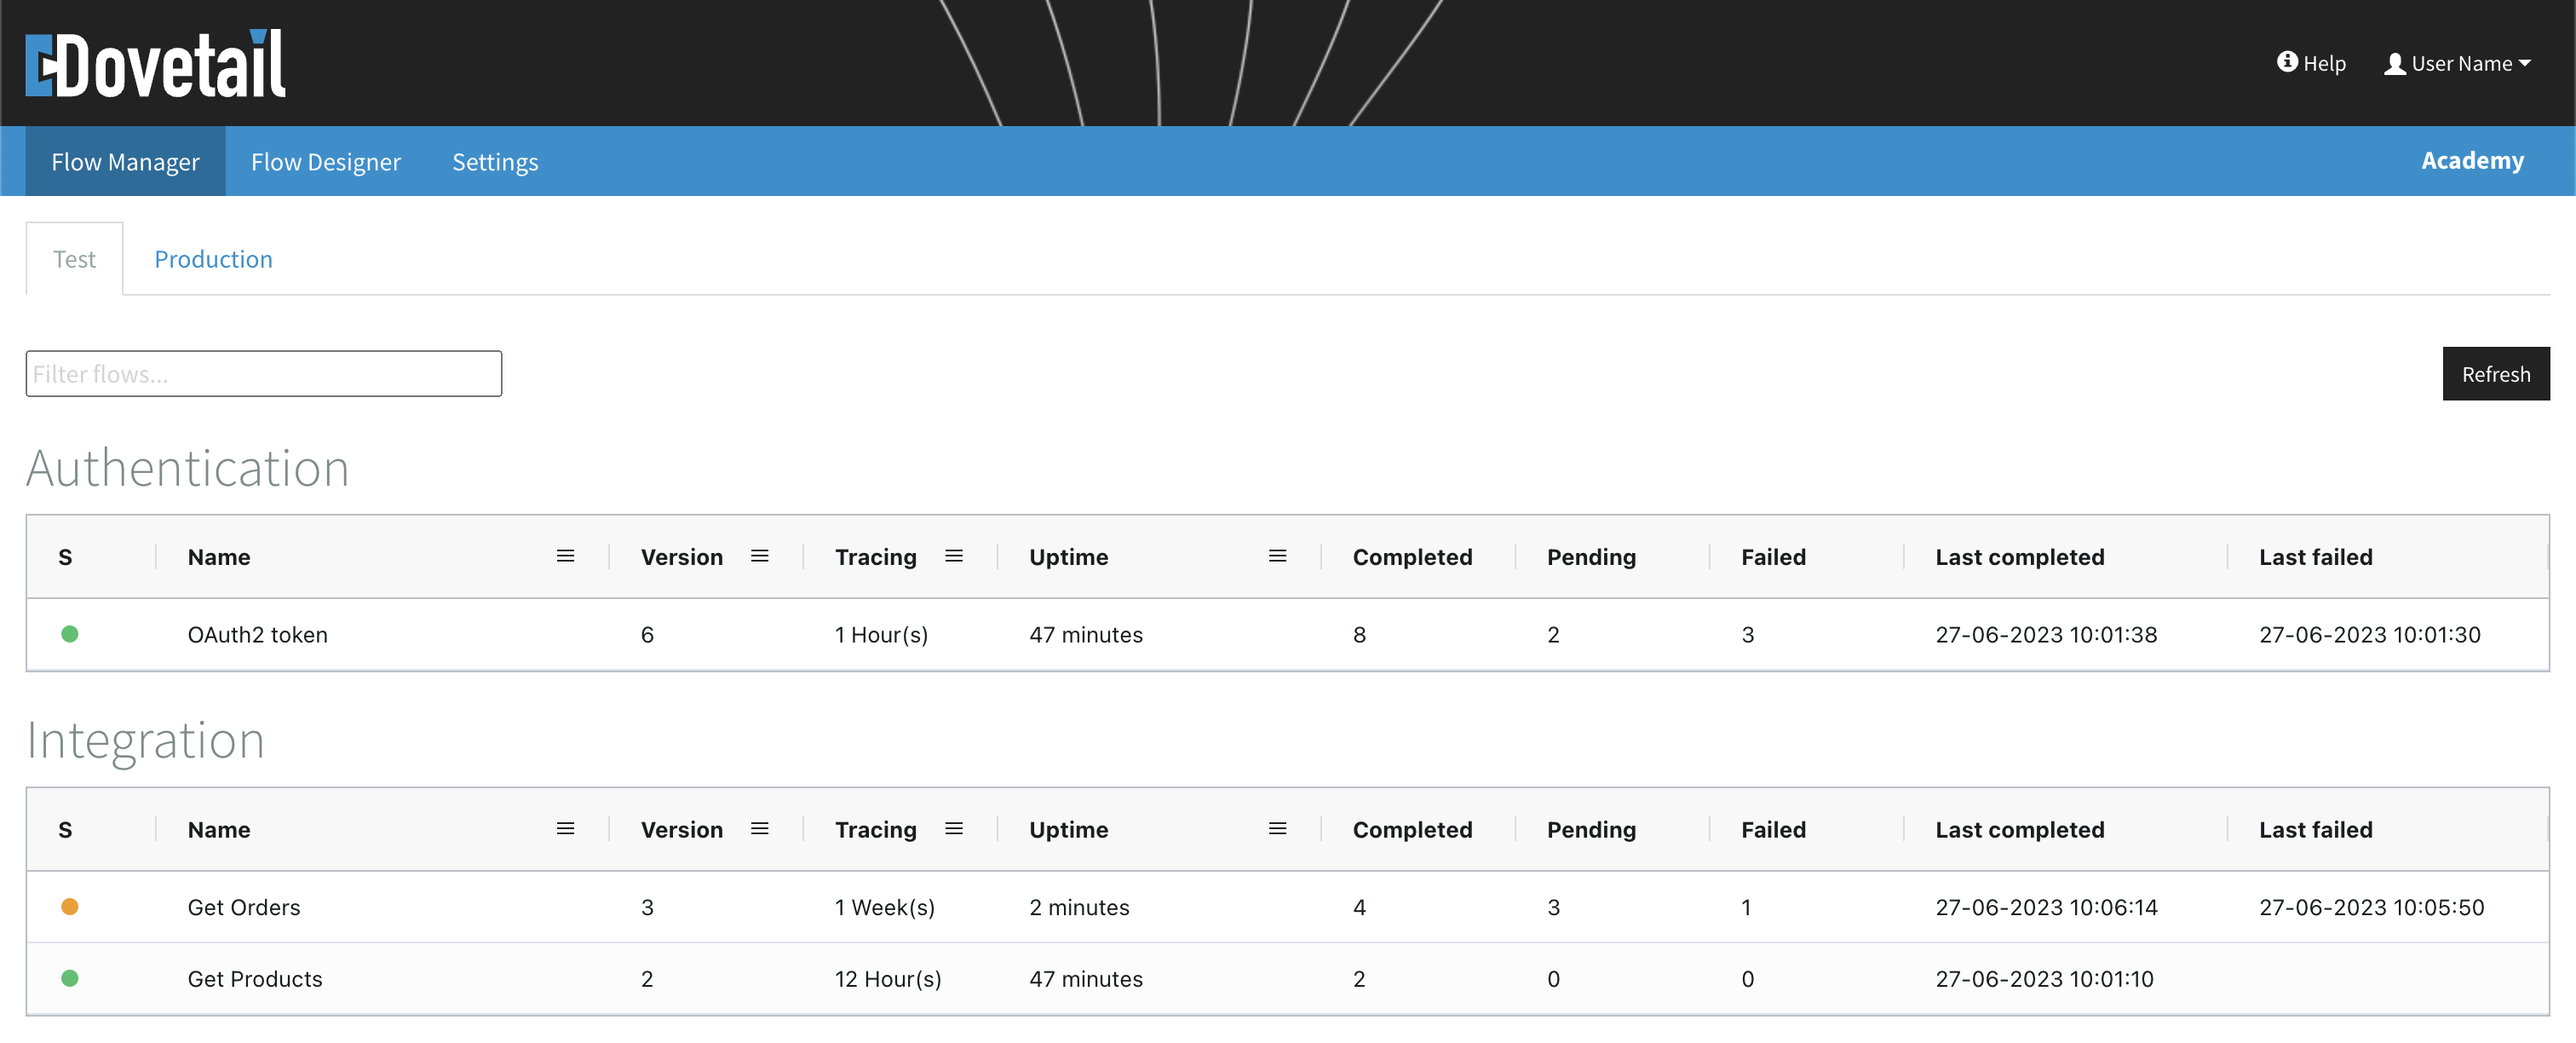Screen dimensions: 2576x1043
Task: Click last completed 27-06-2023 10:01:10
Action: point(2044,979)
